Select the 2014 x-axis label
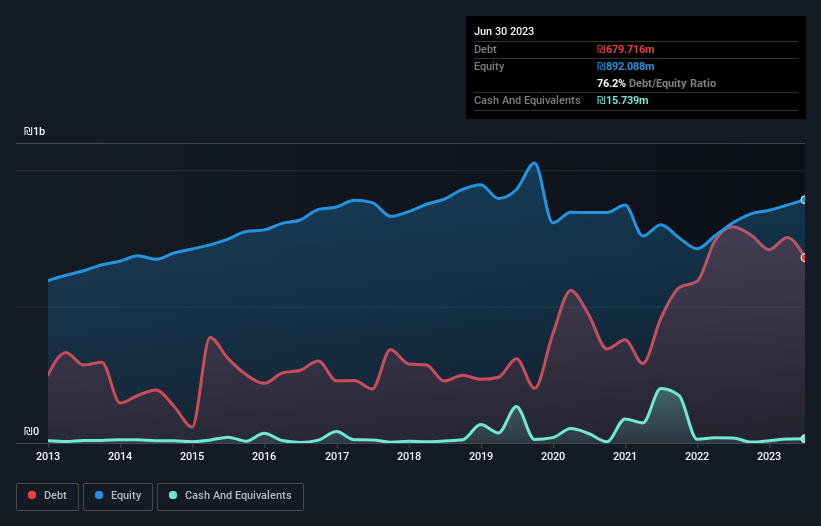 [120, 456]
